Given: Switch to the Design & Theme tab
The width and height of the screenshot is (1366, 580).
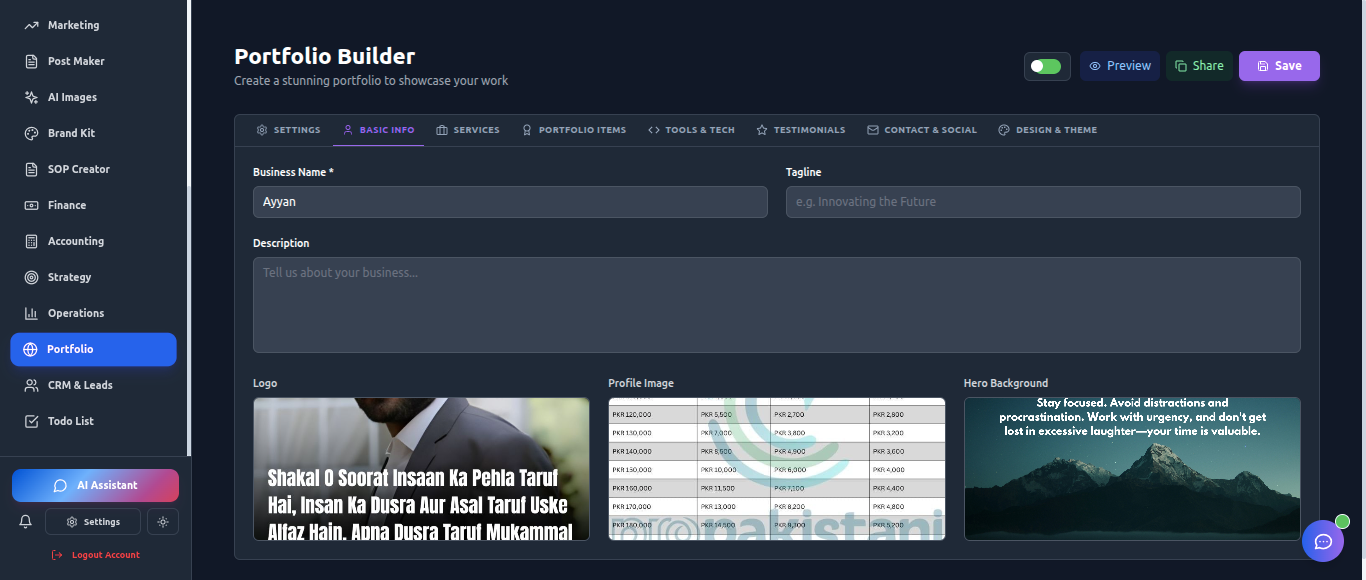Looking at the screenshot, I should [x=1047, y=129].
